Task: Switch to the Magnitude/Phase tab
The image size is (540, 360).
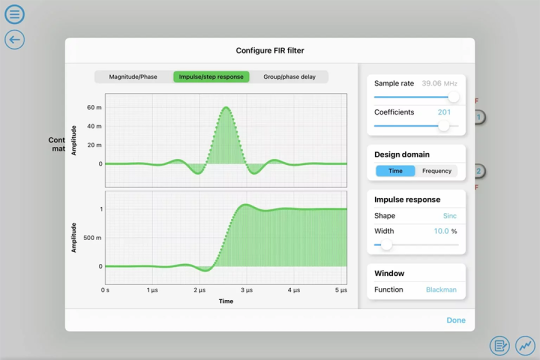Action: [133, 77]
